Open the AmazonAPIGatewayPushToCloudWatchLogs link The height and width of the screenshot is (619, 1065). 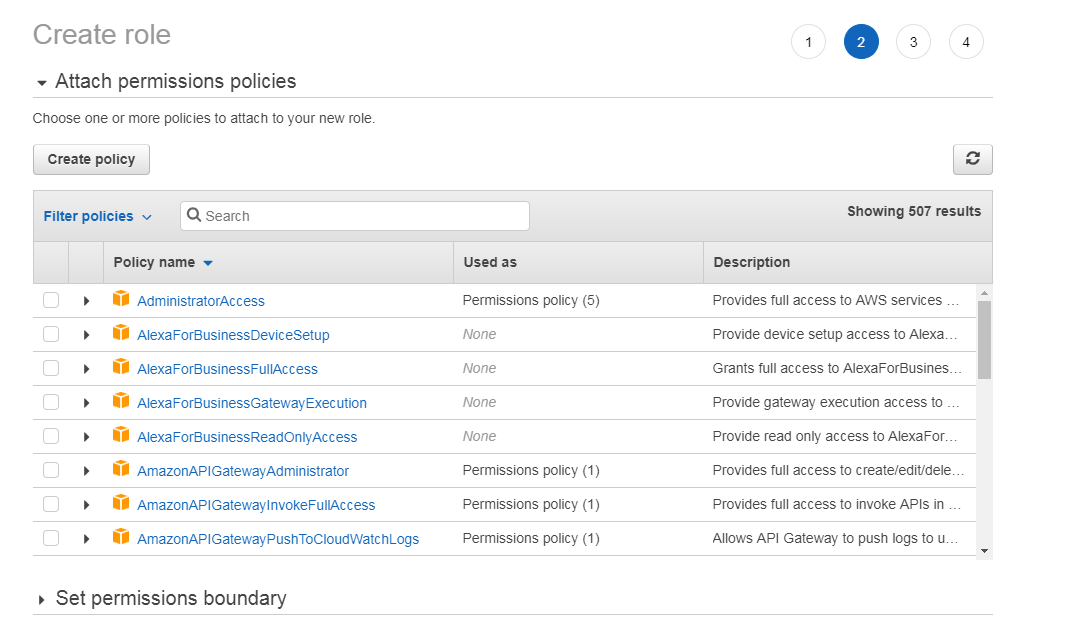tap(278, 539)
